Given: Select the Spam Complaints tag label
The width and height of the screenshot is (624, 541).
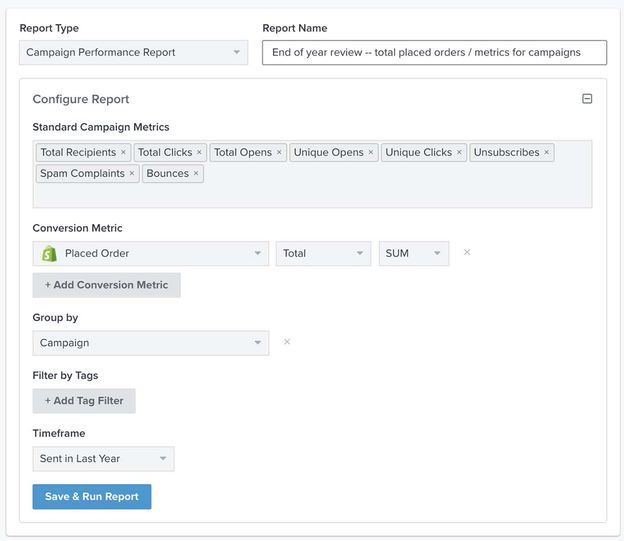Looking at the screenshot, I should (x=82, y=174).
